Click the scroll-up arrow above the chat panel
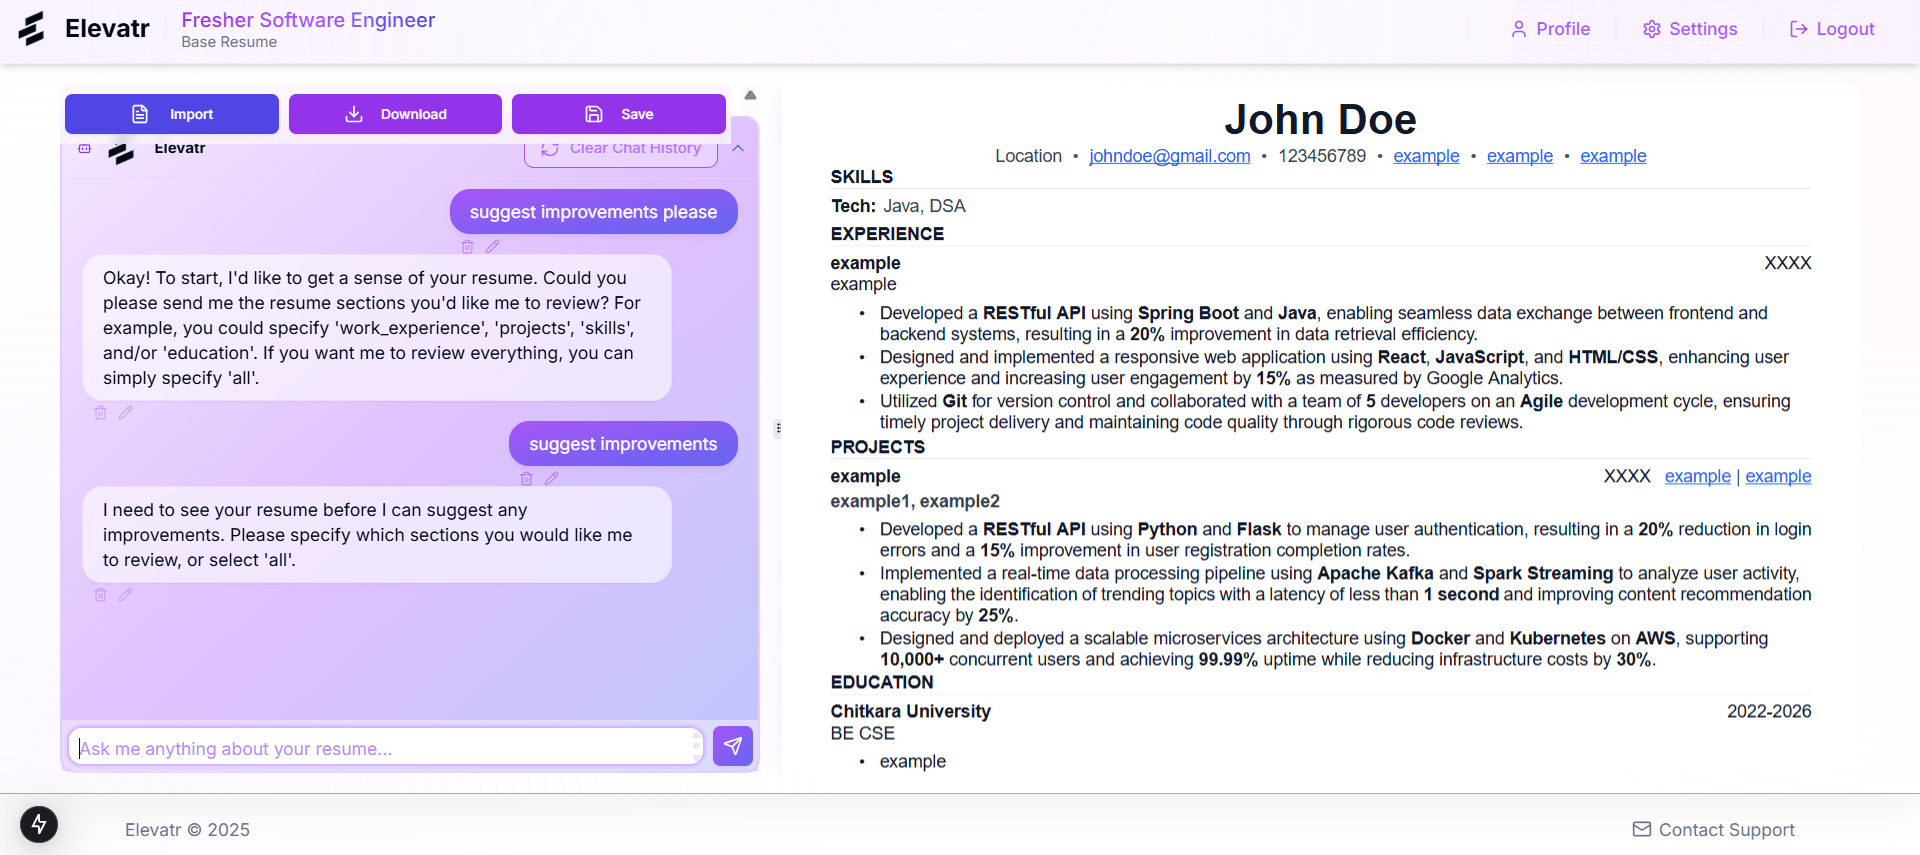The width and height of the screenshot is (1920, 855). coord(750,95)
